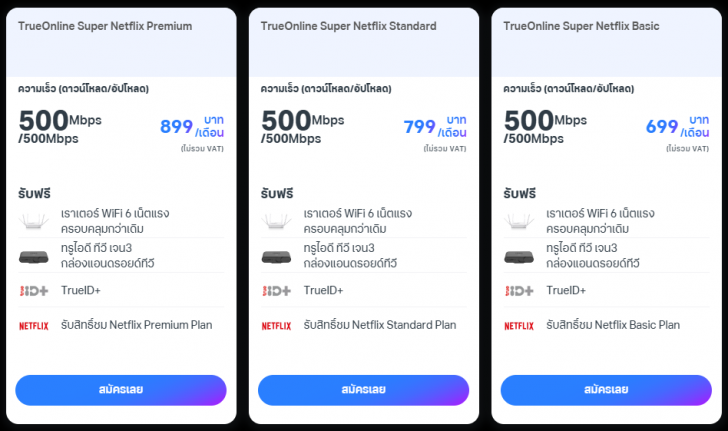The width and height of the screenshot is (728, 431).
Task: Select the TrueOnline Super Netflix Basic title
Action: click(581, 26)
